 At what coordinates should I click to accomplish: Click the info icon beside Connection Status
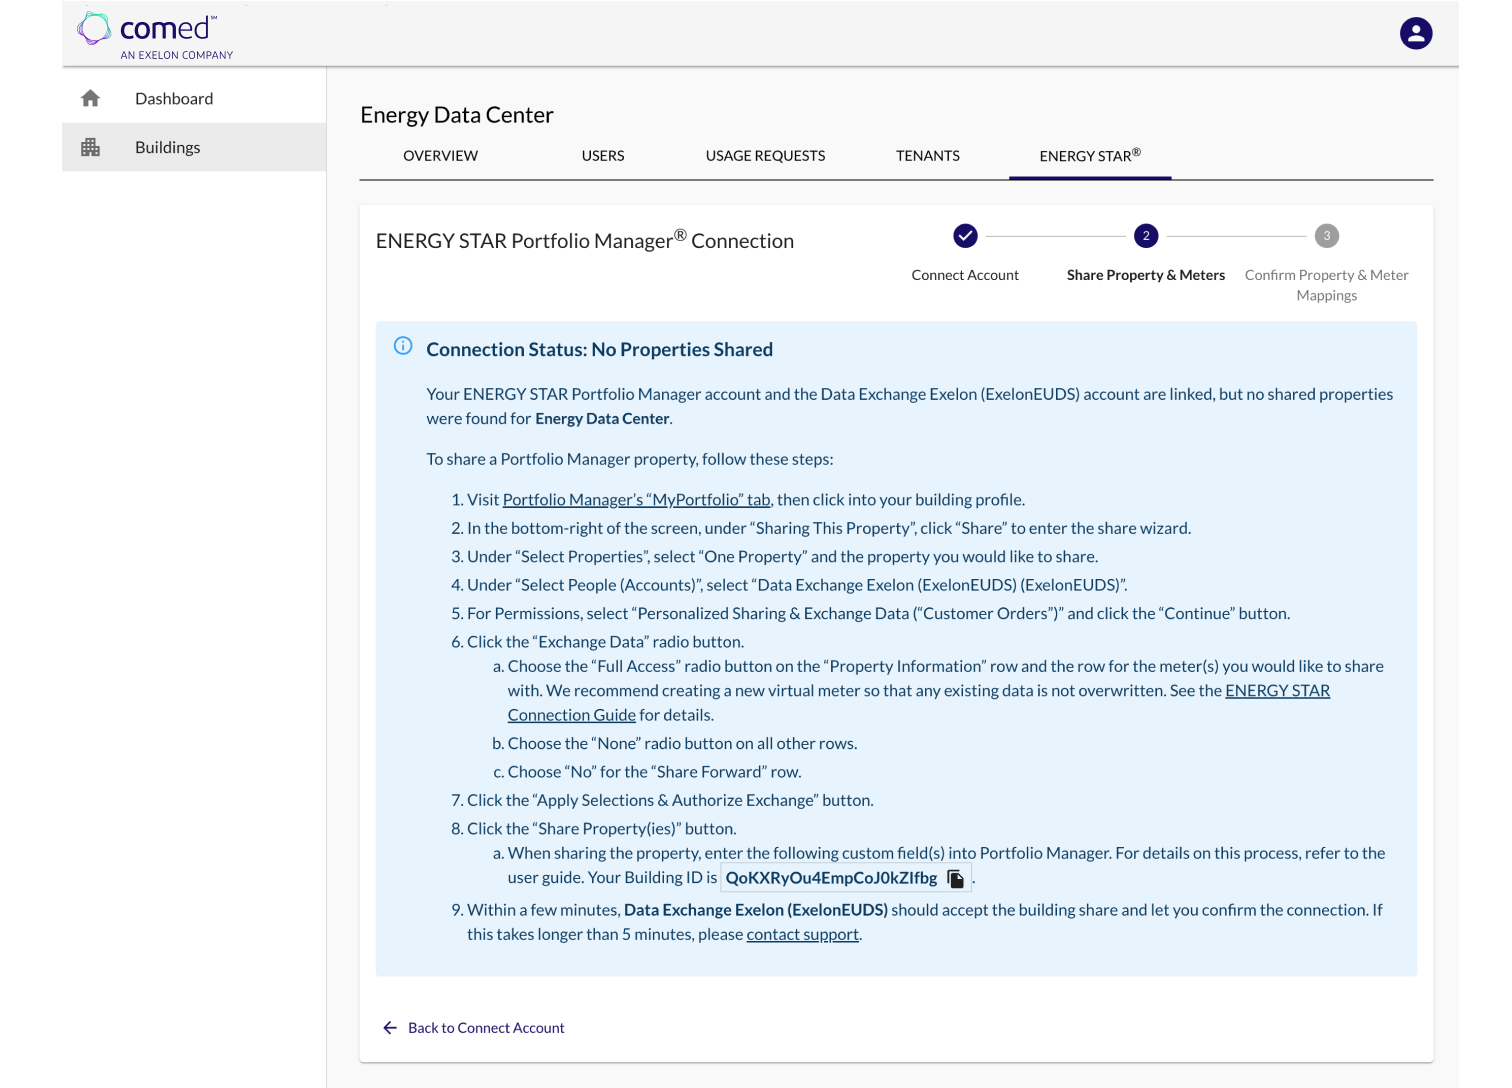(x=403, y=346)
